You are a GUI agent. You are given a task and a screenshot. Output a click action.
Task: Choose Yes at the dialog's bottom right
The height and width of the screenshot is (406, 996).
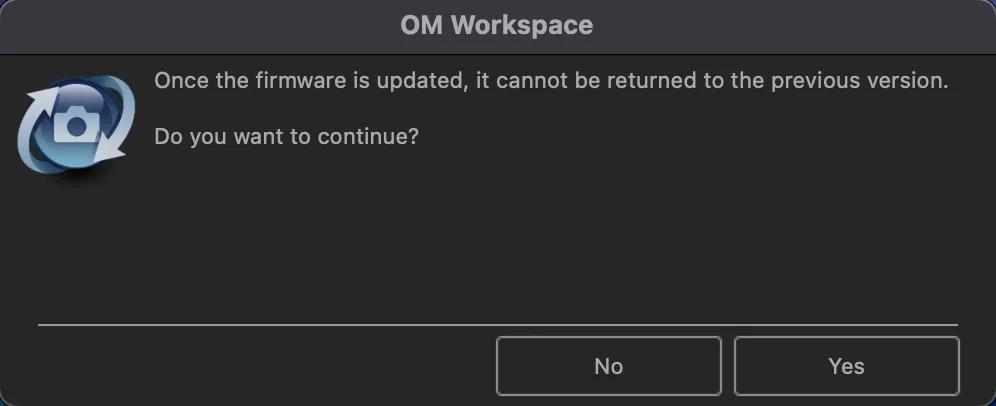pyautogui.click(x=846, y=366)
